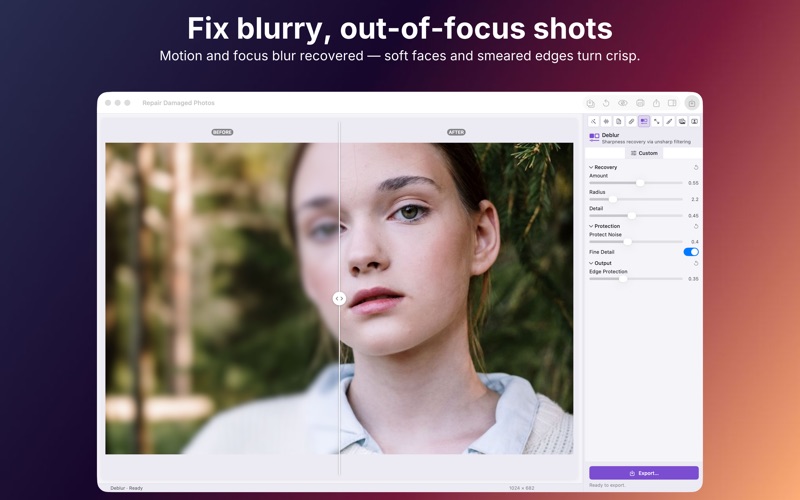800x500 pixels.
Task: Click the counterclockwise revert arrow in the top toolbar
Action: pyautogui.click(x=606, y=103)
